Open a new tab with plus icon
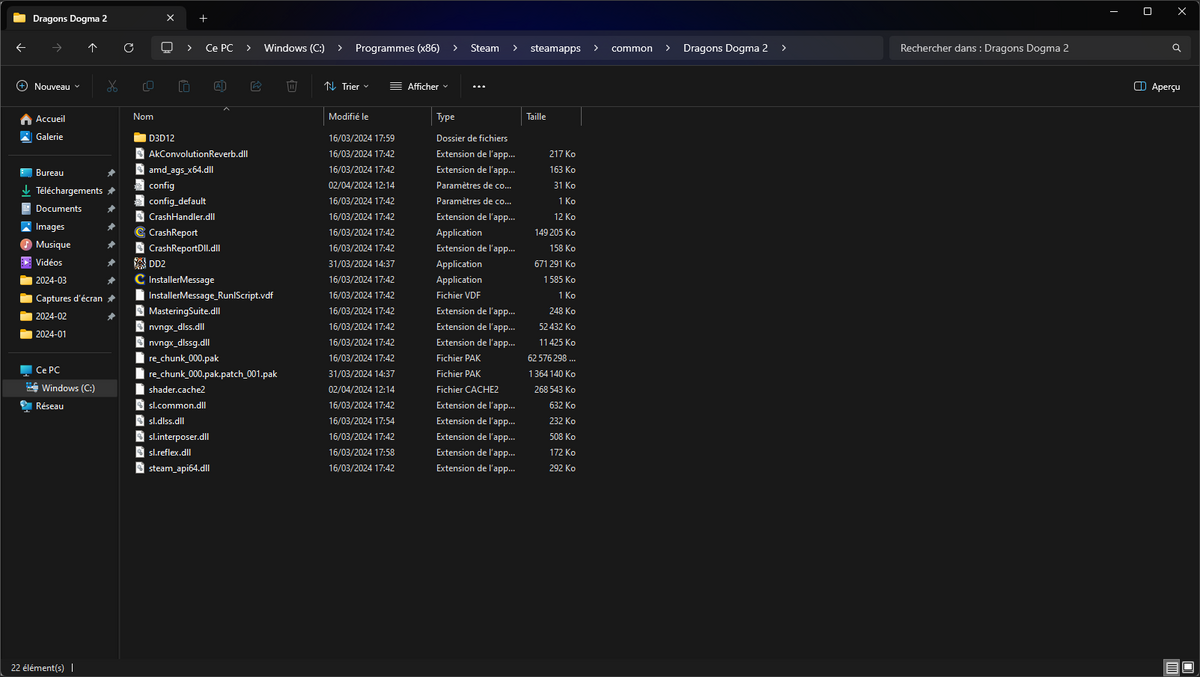Screen dimensions: 1200x677 [x=203, y=18]
